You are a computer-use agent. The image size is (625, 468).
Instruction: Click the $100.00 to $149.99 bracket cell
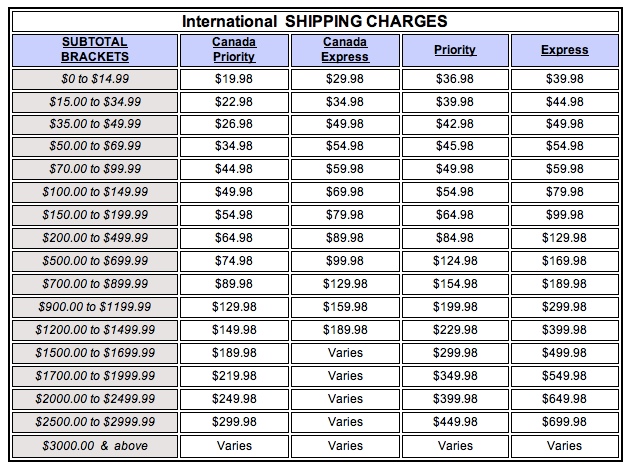[94, 192]
